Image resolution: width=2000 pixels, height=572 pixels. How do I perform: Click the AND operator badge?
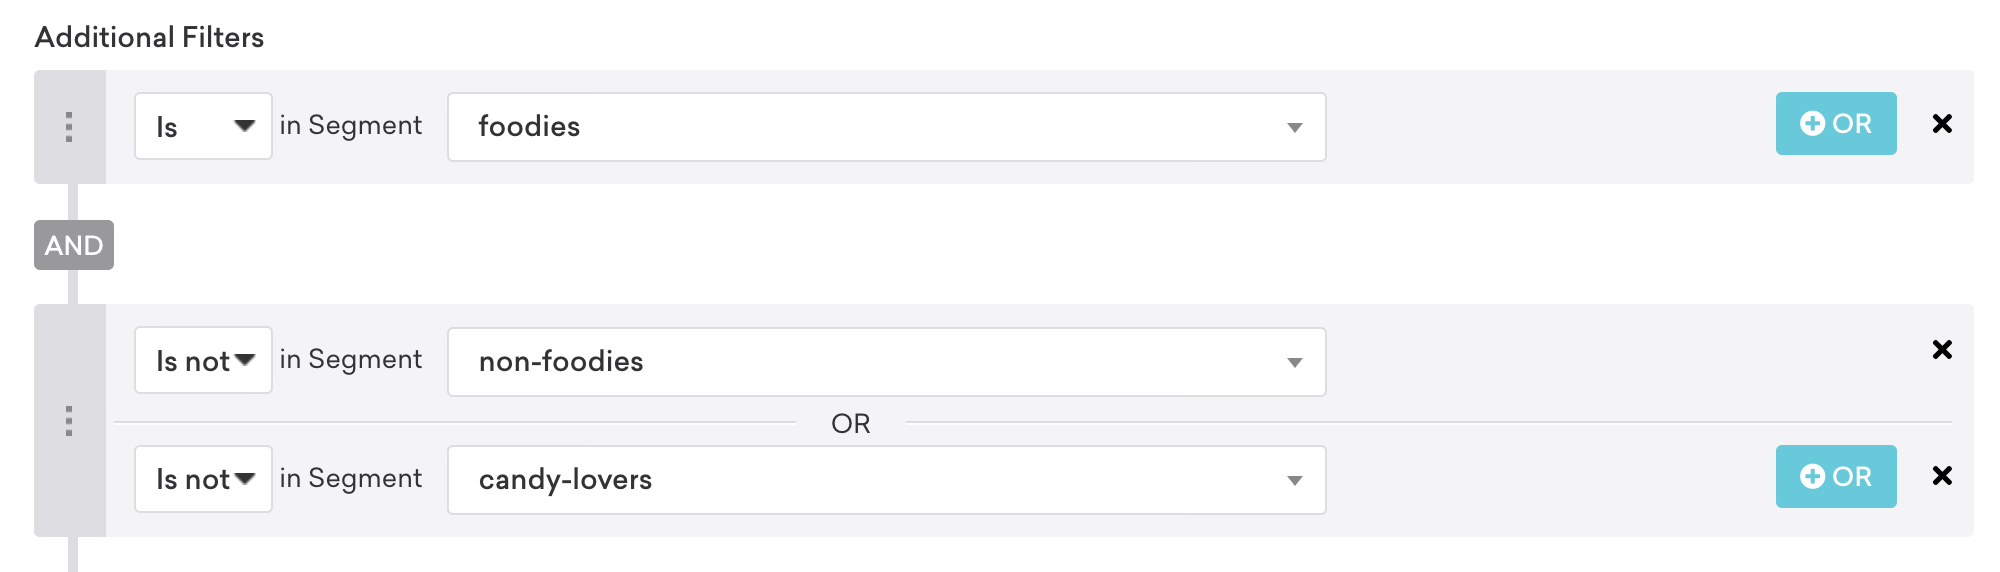point(74,245)
